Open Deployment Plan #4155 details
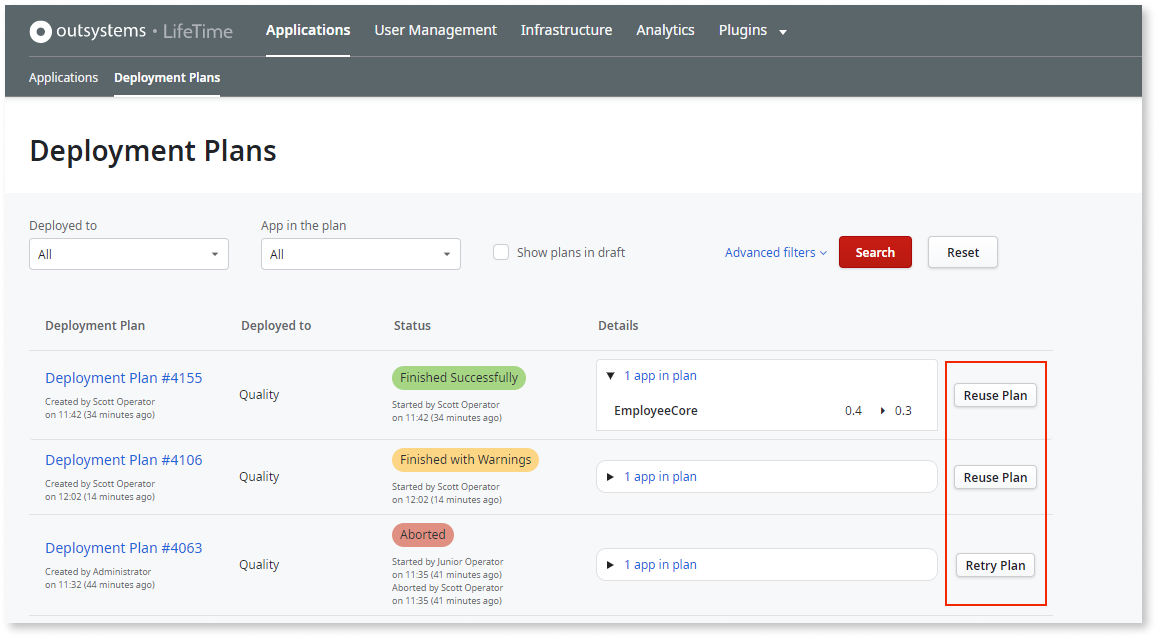The width and height of the screenshot is (1157, 638). (x=123, y=377)
